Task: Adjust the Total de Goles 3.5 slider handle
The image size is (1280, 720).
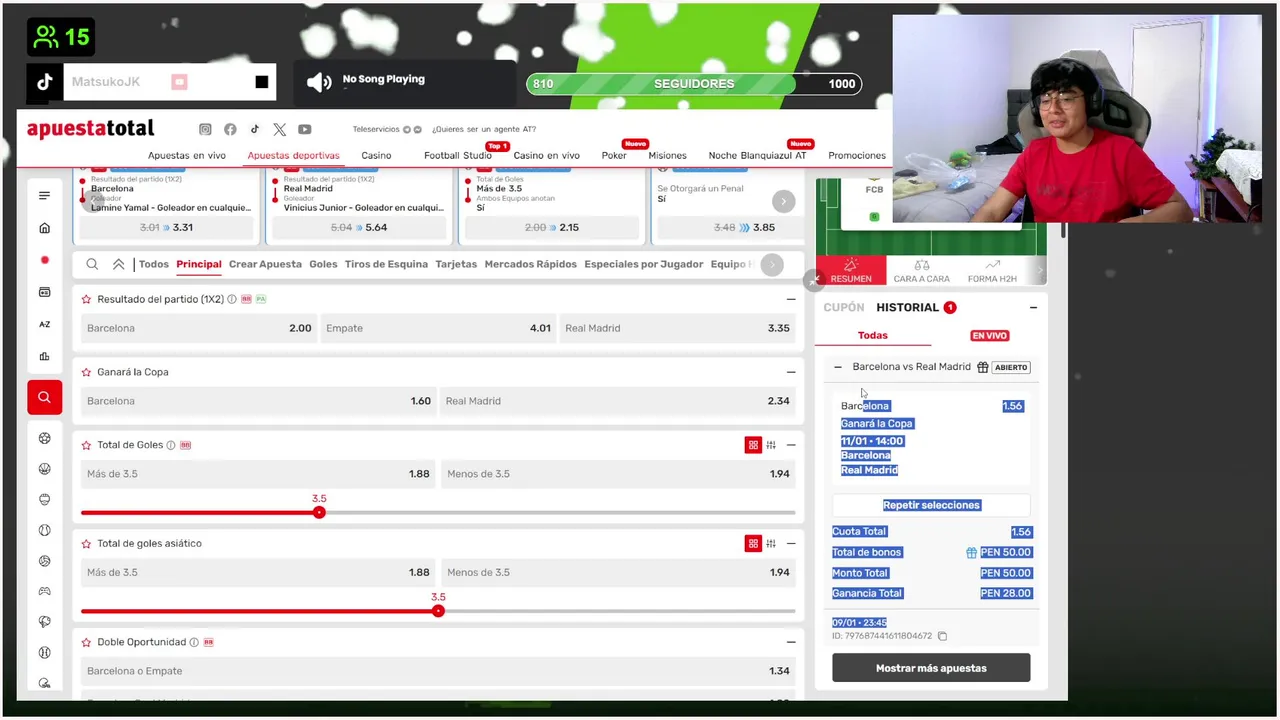Action: tap(319, 512)
